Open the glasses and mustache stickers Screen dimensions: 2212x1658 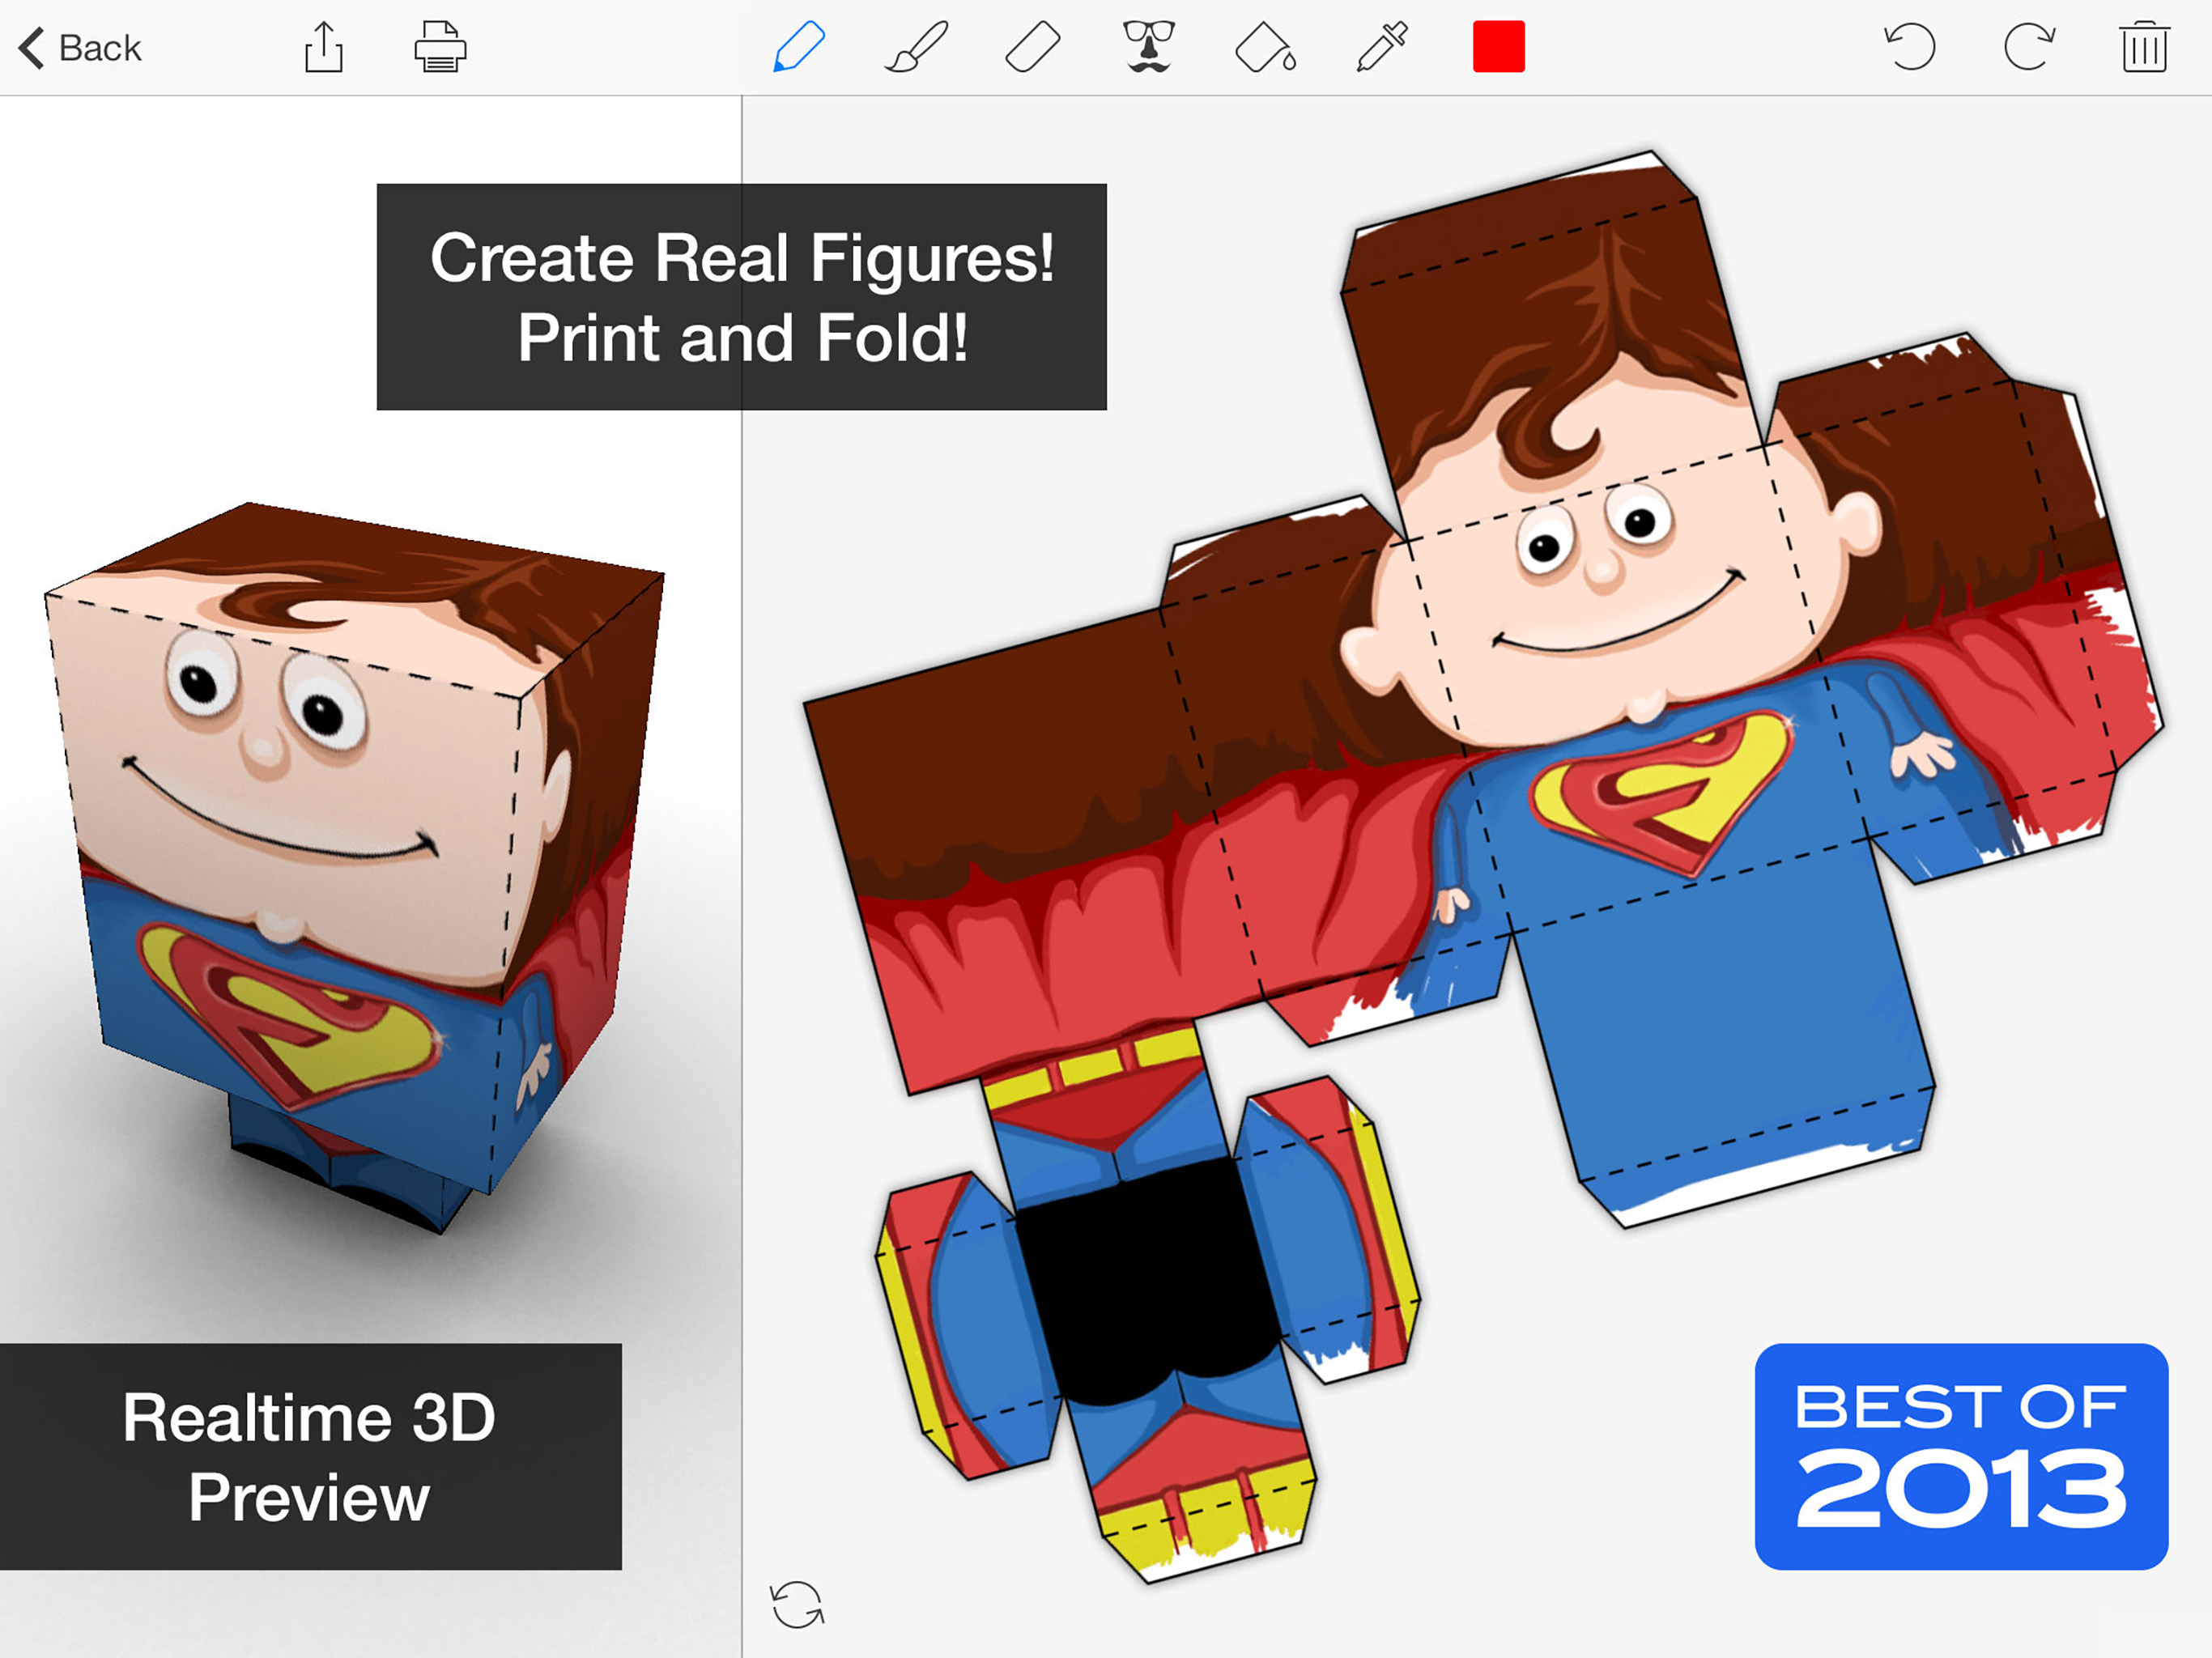[x=1148, y=47]
